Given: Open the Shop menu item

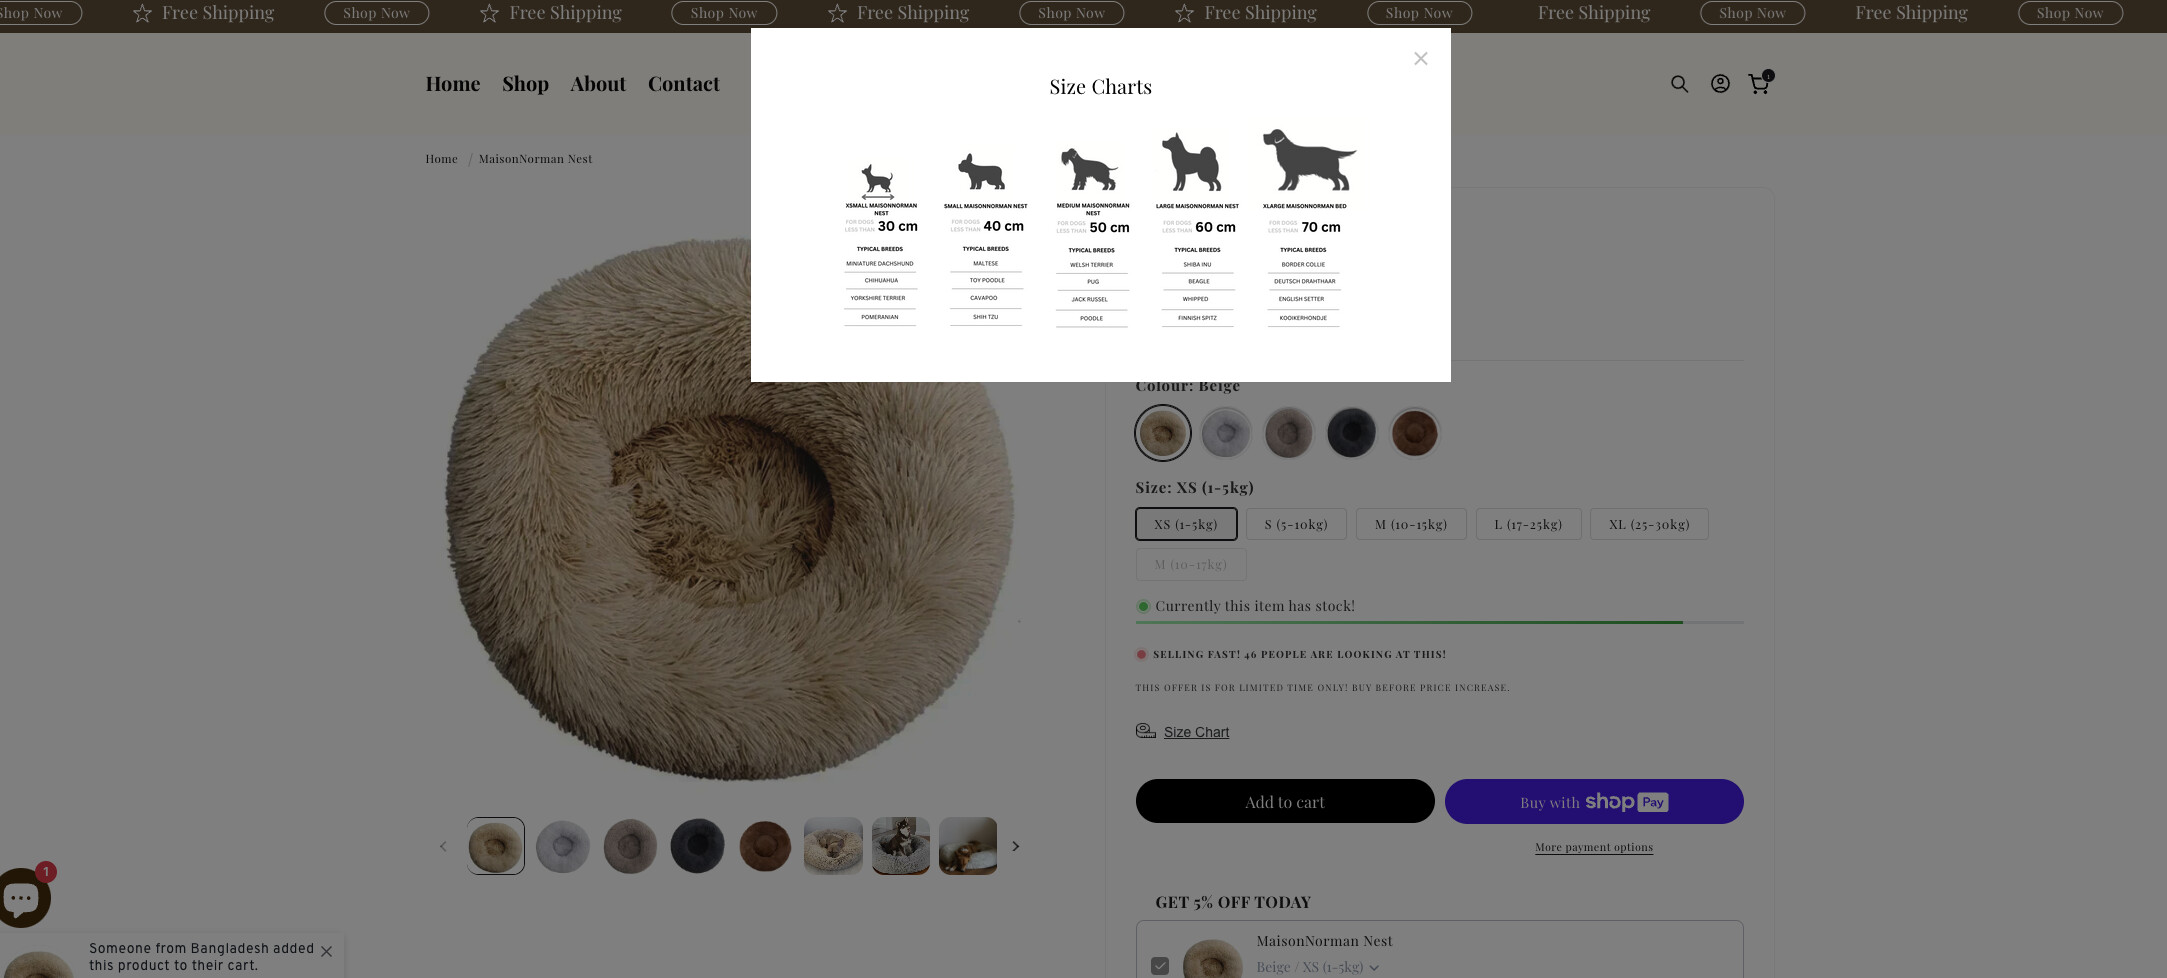Looking at the screenshot, I should click(x=525, y=84).
